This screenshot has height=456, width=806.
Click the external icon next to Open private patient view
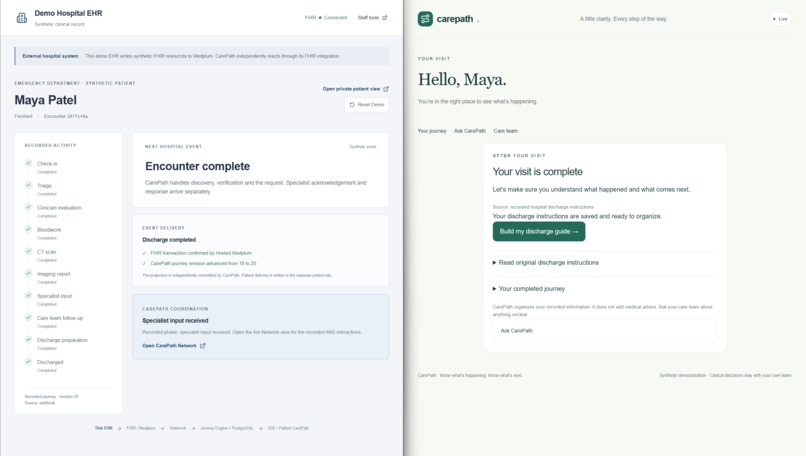coord(386,89)
